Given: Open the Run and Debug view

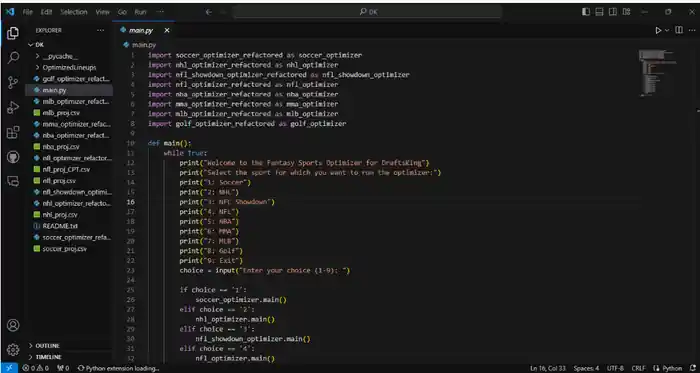Looking at the screenshot, I should click(x=13, y=107).
